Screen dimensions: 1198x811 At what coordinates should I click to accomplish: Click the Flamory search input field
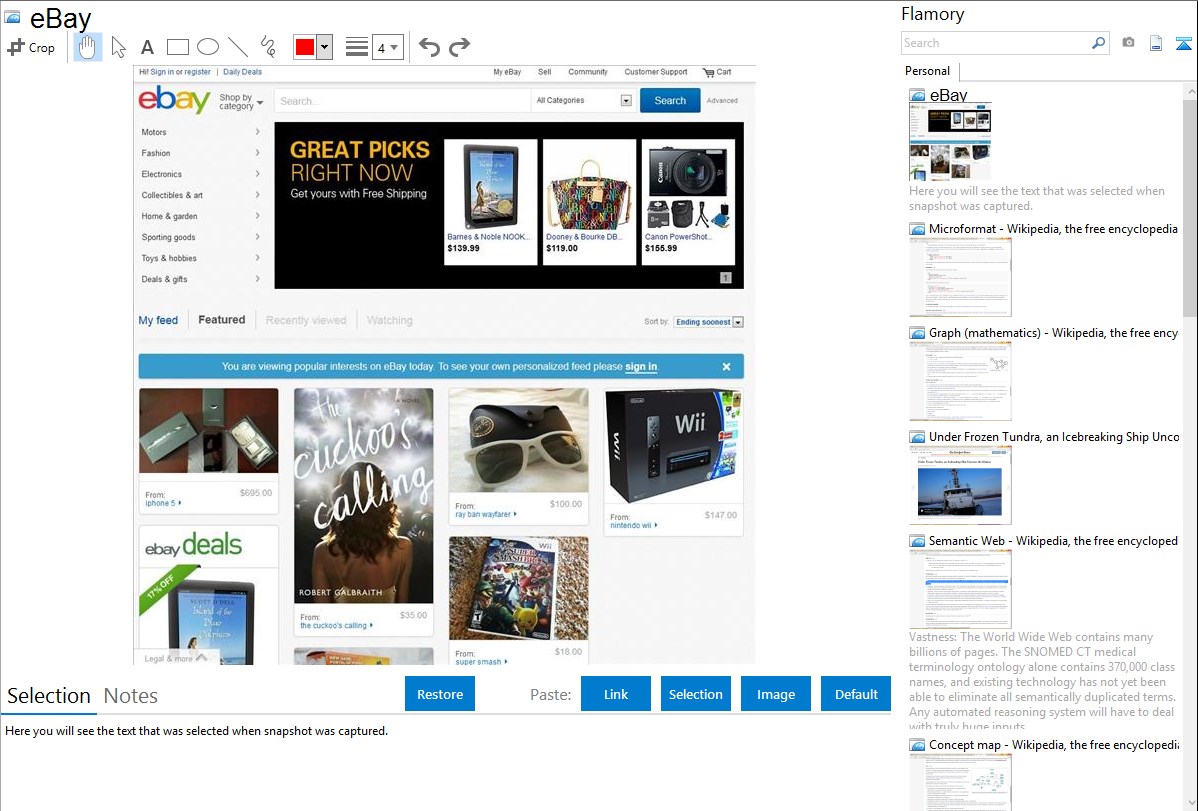click(x=995, y=43)
